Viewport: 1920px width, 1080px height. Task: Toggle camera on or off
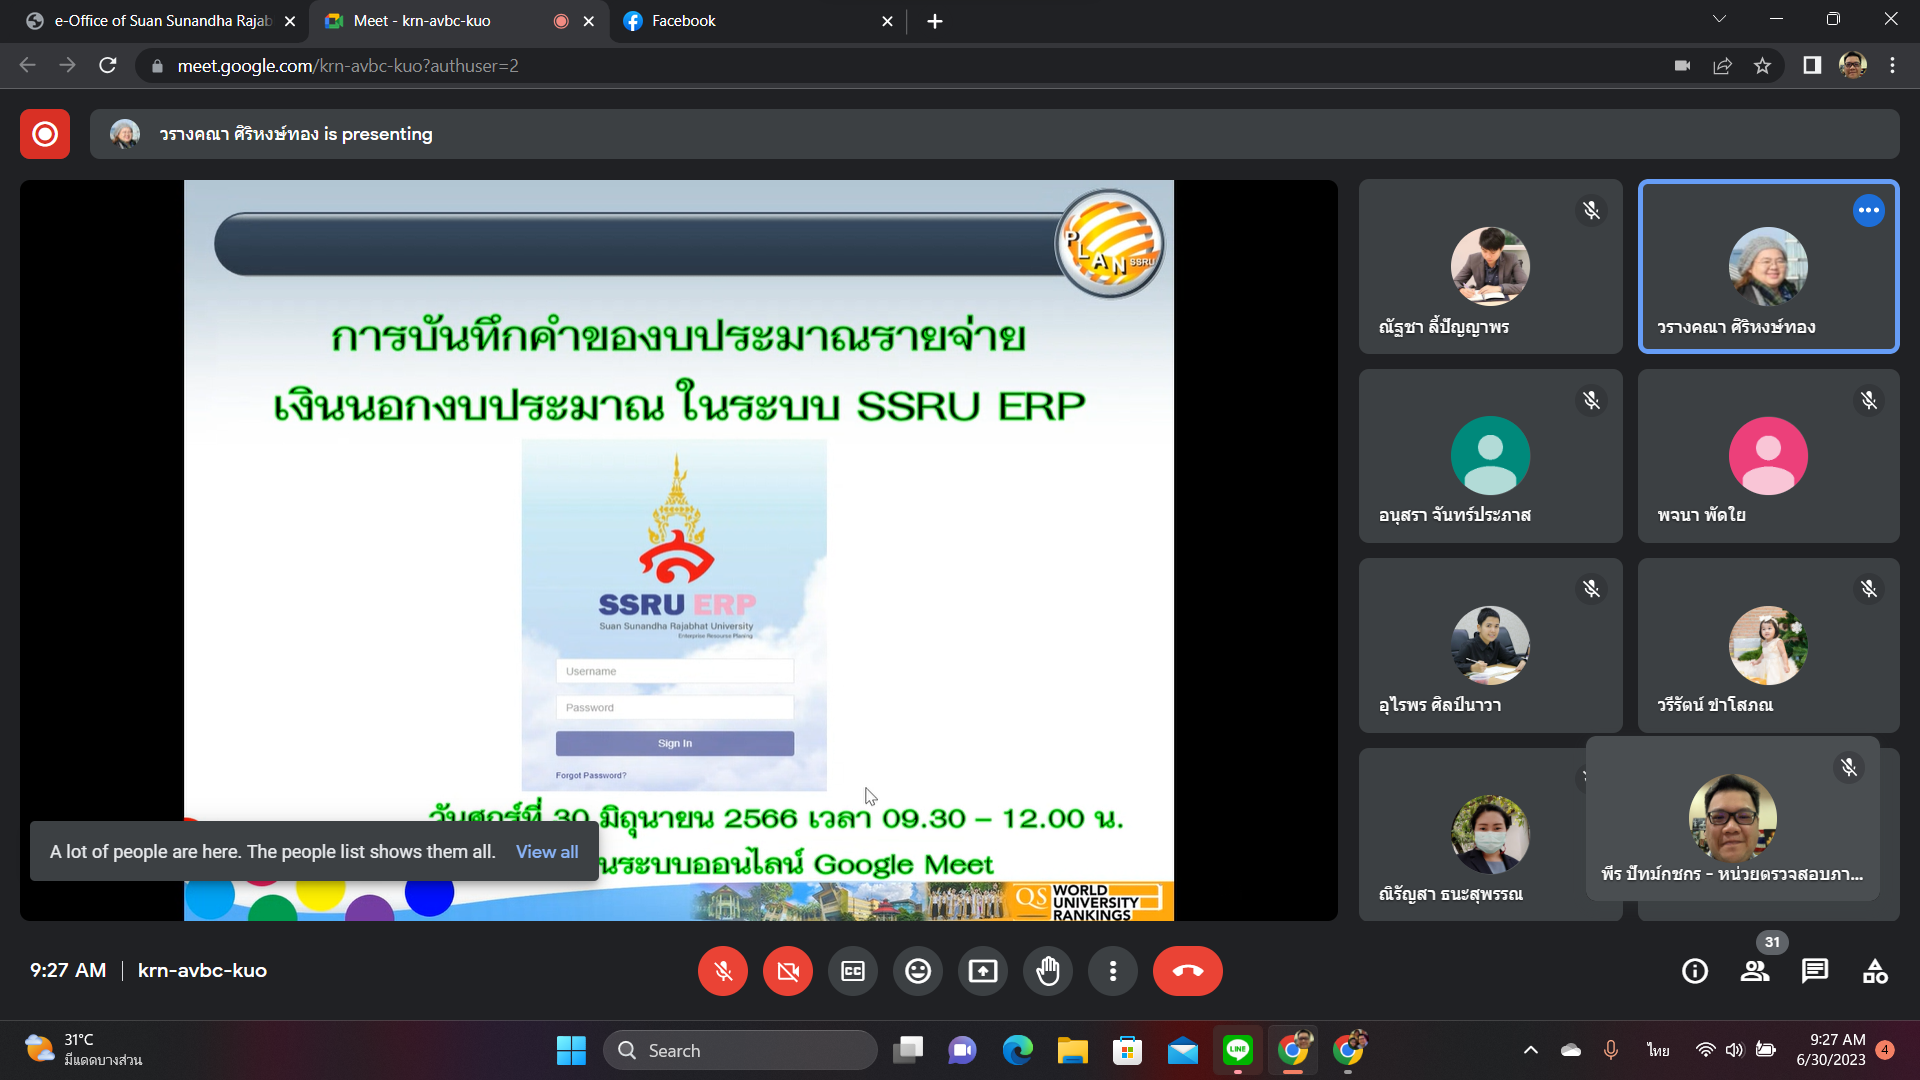pos(788,971)
